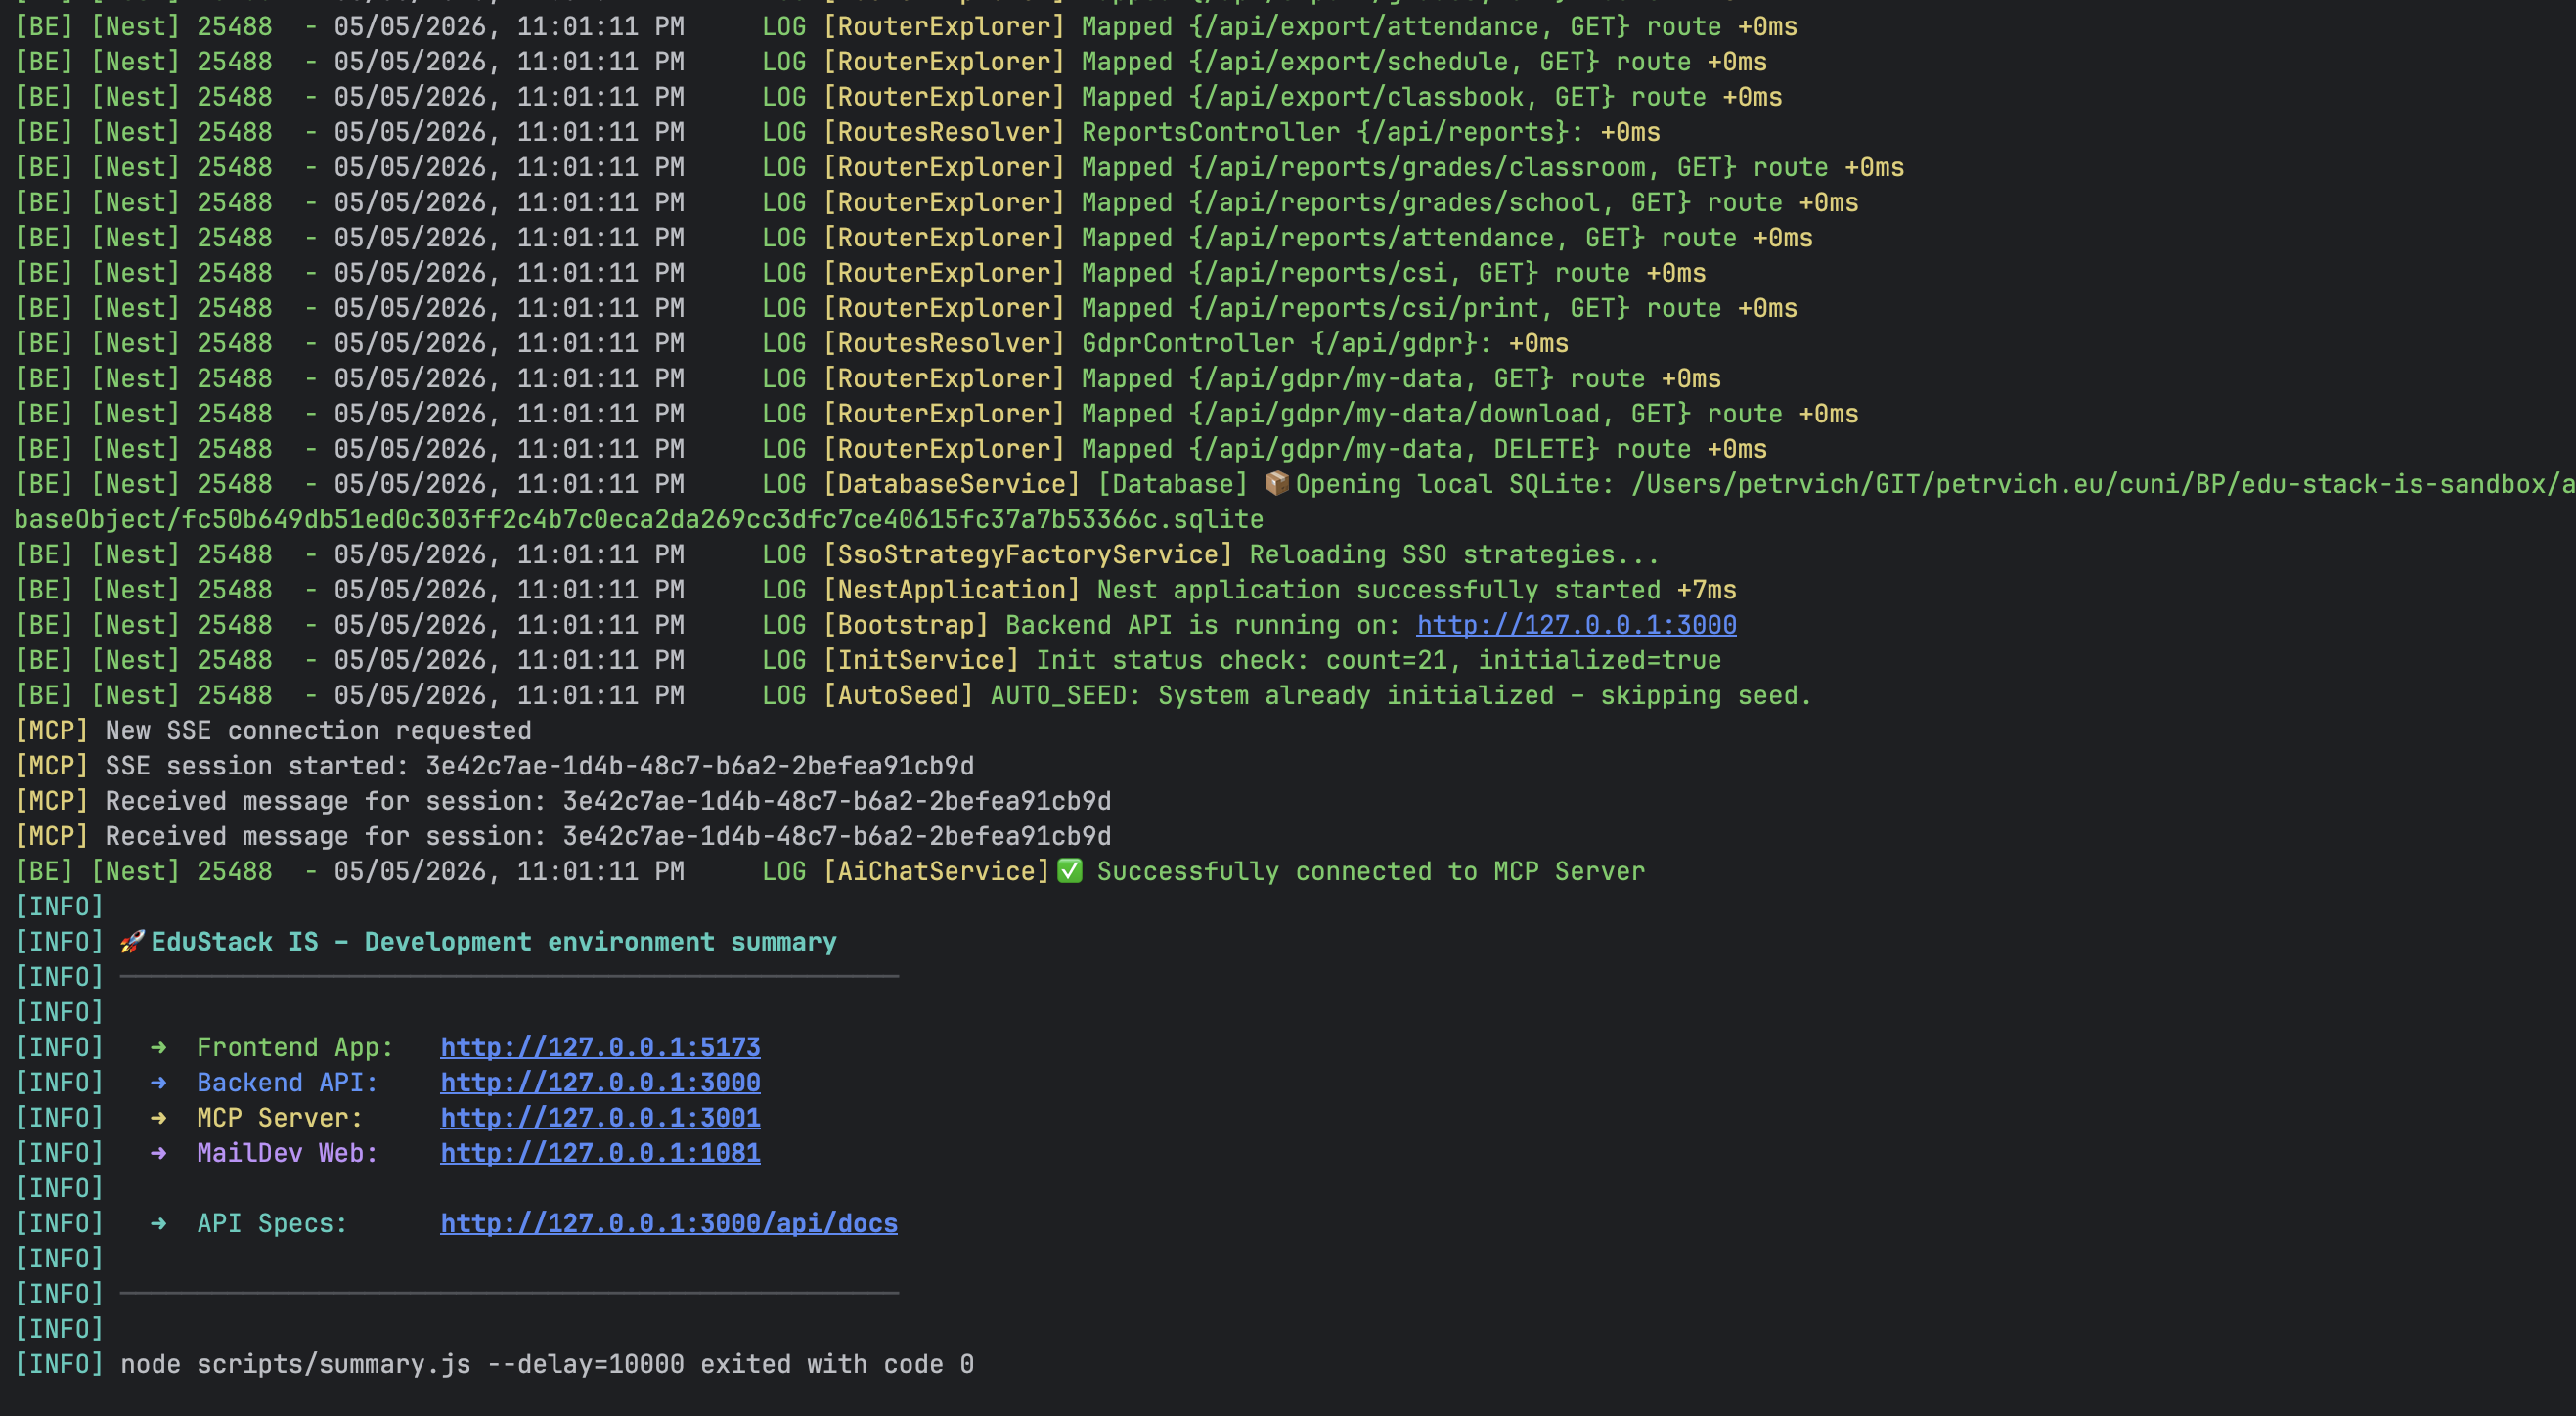The width and height of the screenshot is (2576, 1416).
Task: Open the MCP Server link http://127.0.0.1:3001
Action: [x=600, y=1117]
